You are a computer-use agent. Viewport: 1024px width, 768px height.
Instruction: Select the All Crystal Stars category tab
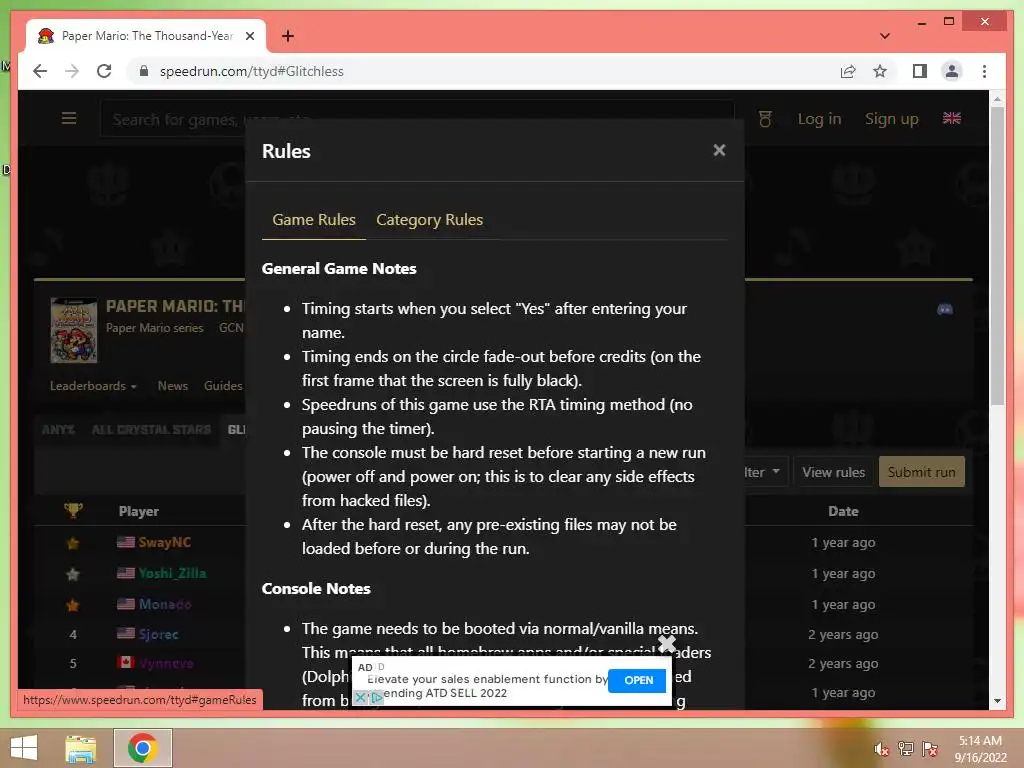coord(151,430)
